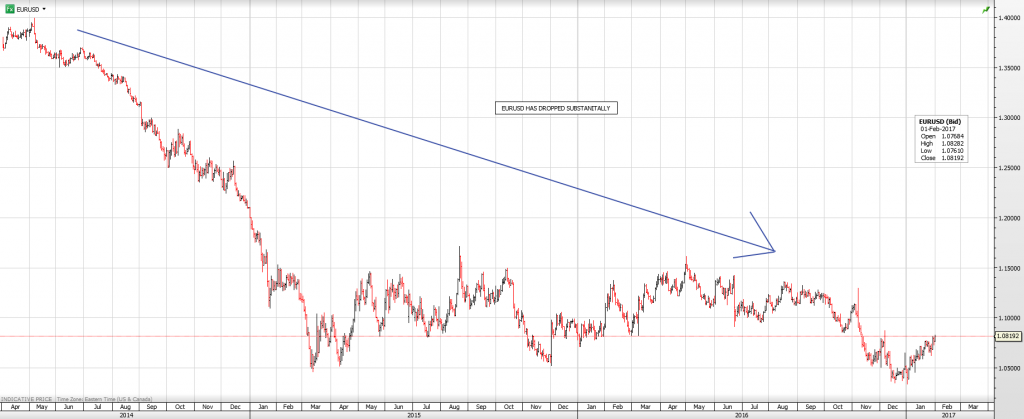1024x419 pixels.
Task: Open the EURUSD symbol dropdown arrow
Action: tap(45, 8)
